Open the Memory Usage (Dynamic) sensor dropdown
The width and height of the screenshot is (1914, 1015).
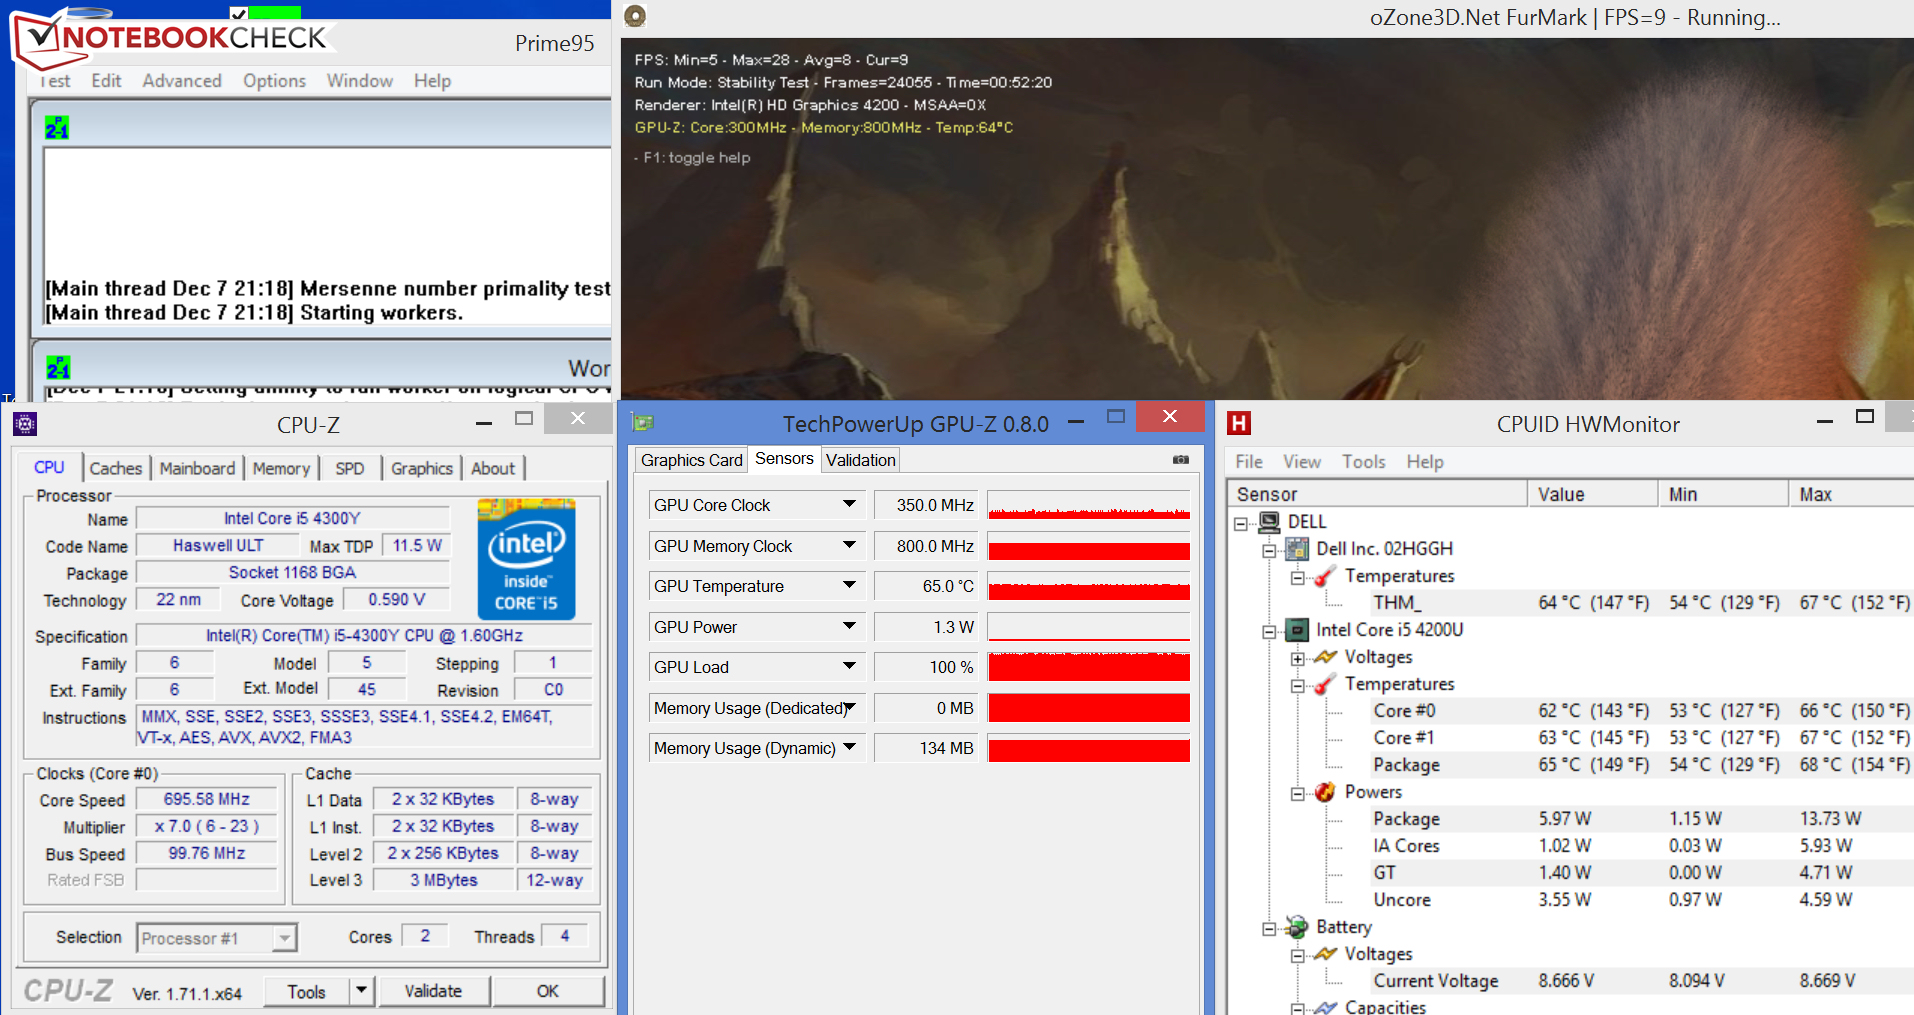coord(849,748)
